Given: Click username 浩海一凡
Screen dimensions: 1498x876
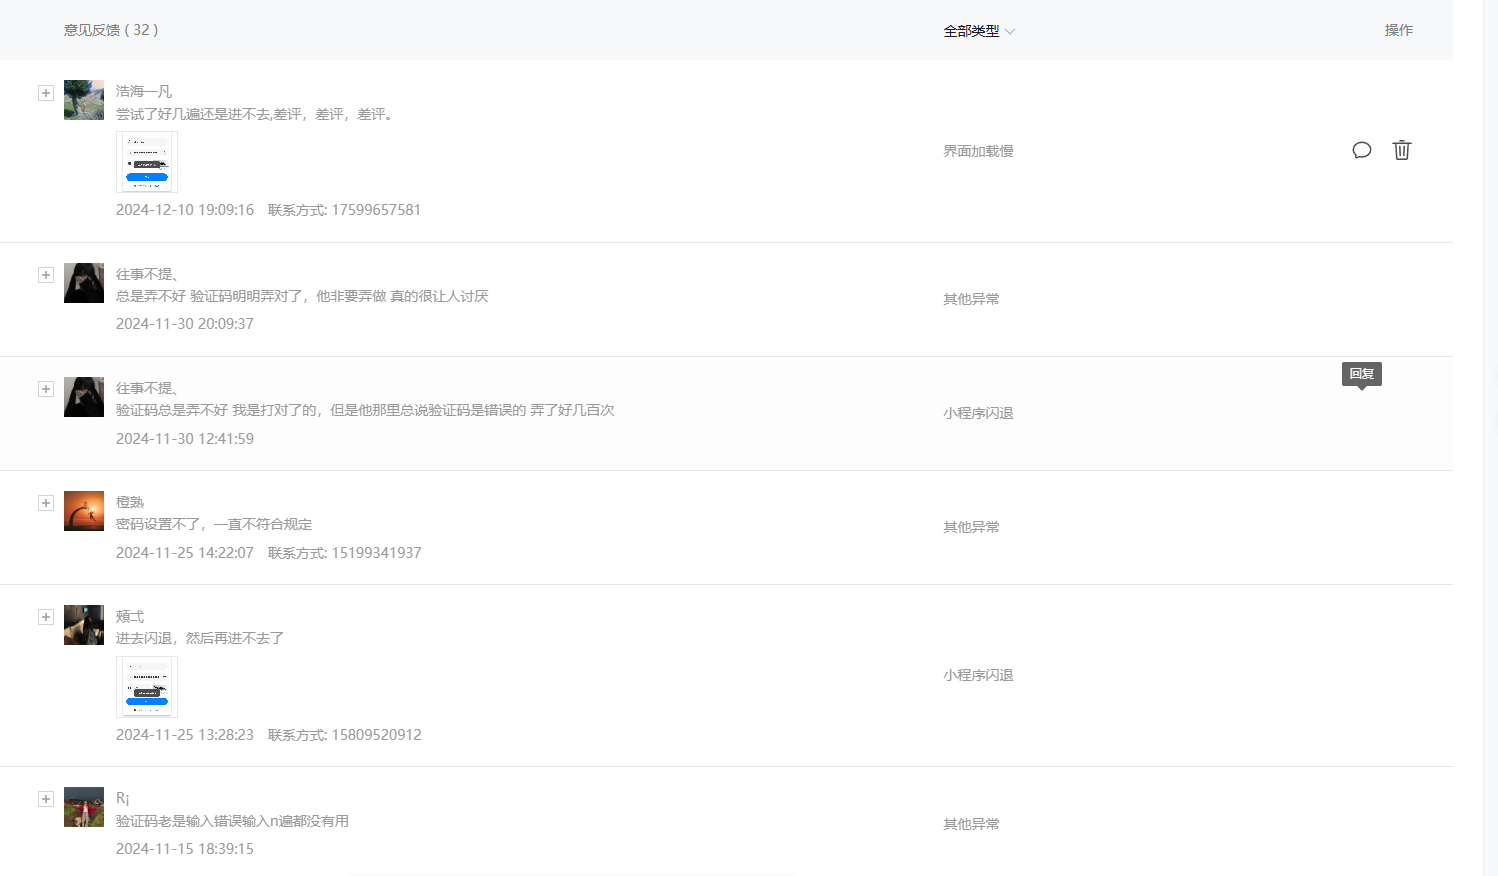Looking at the screenshot, I should coord(144,91).
